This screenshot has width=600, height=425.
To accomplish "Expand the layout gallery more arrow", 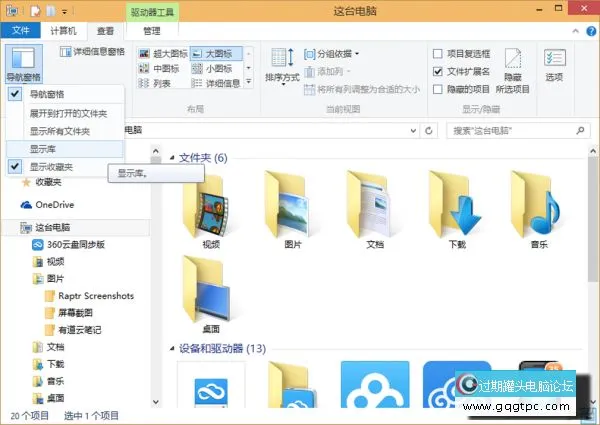I will click(249, 82).
